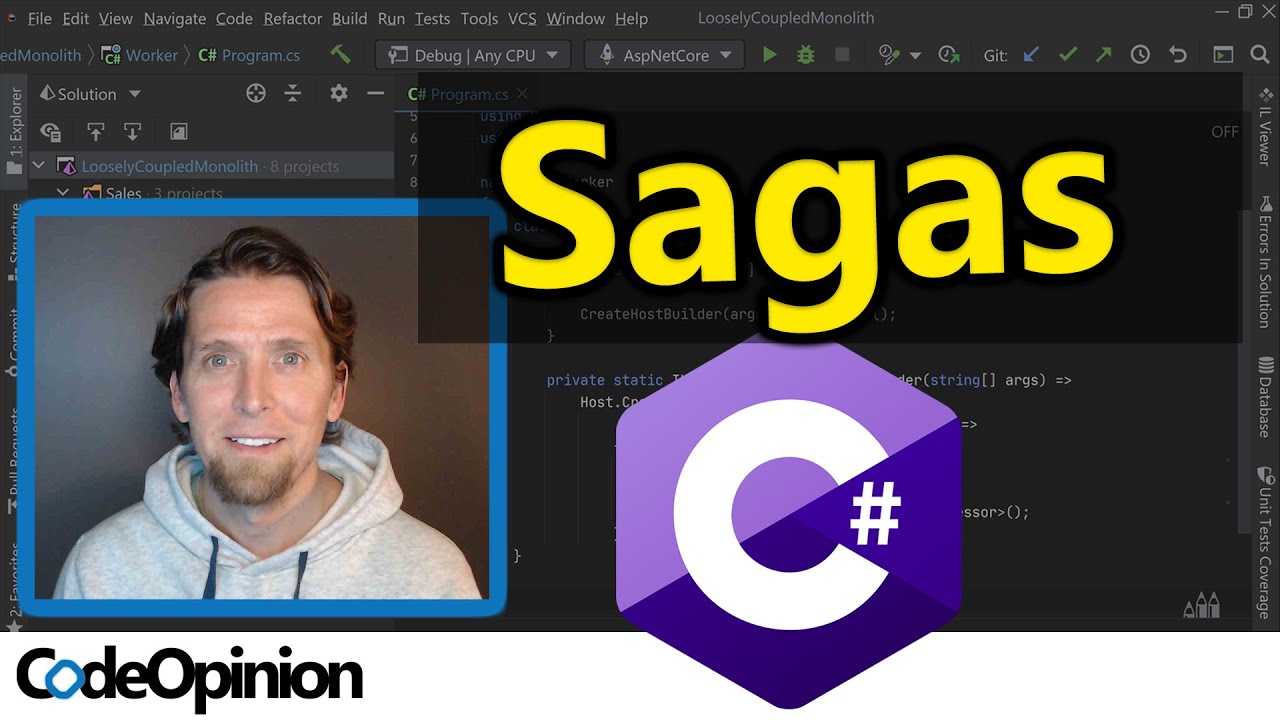Open the dropdown arrow next to the profiler icon
This screenshot has height=720, width=1280.
click(915, 56)
